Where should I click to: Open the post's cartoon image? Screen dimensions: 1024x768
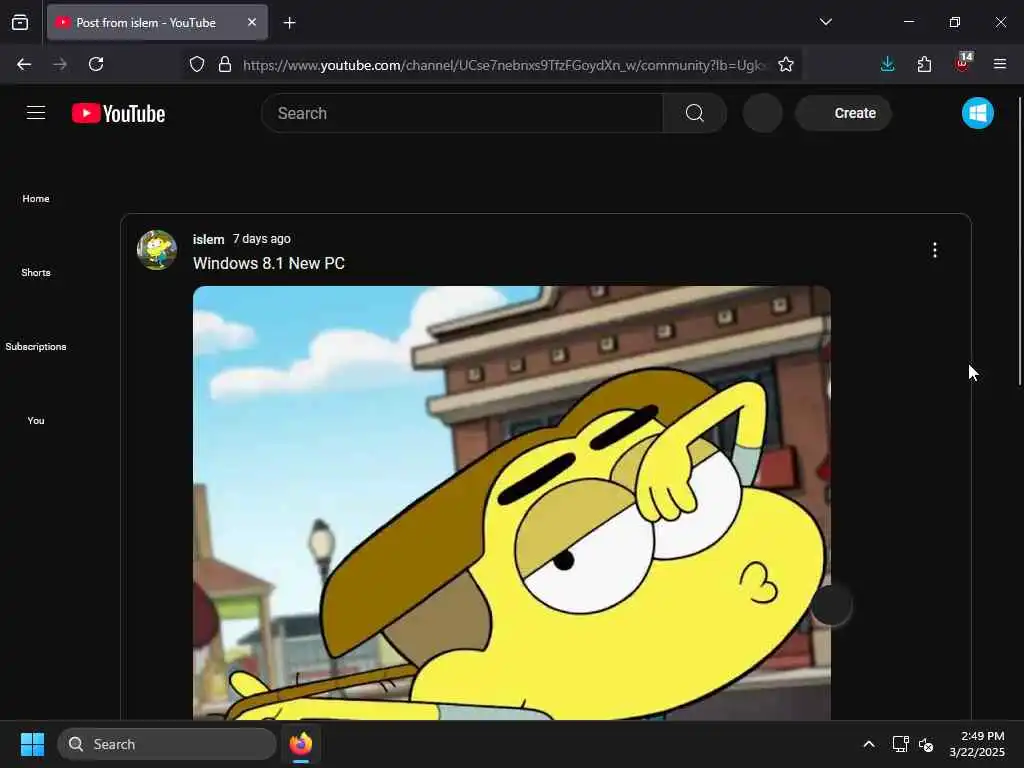click(511, 503)
